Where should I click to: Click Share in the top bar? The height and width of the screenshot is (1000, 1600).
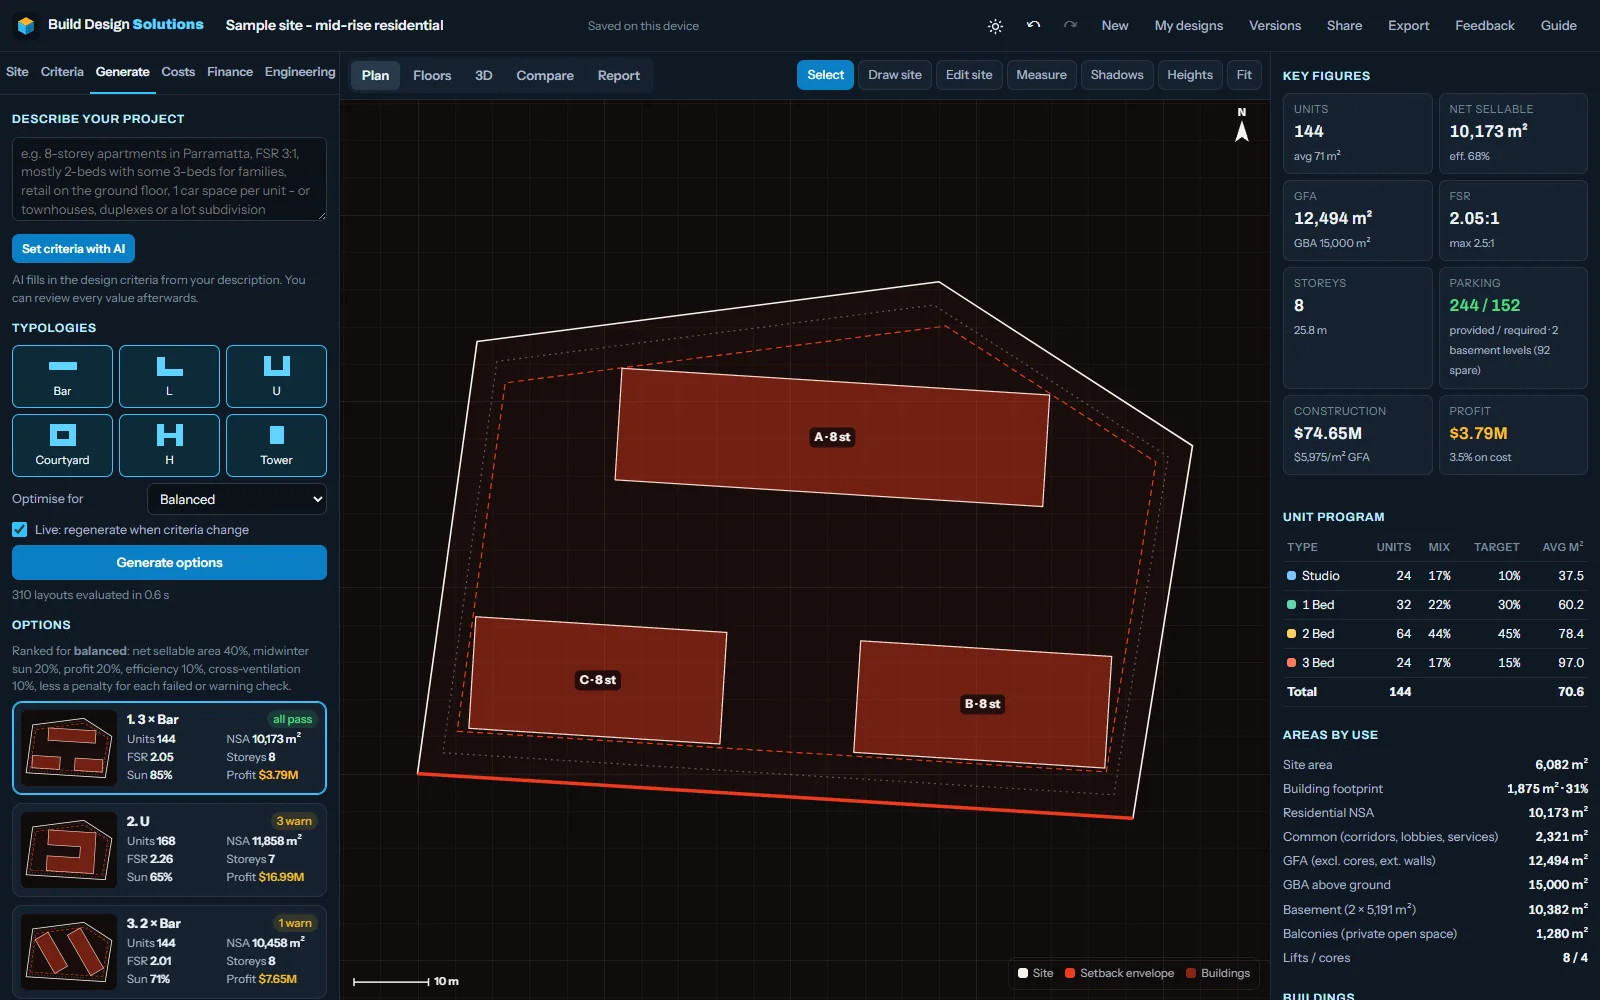coord(1344,26)
